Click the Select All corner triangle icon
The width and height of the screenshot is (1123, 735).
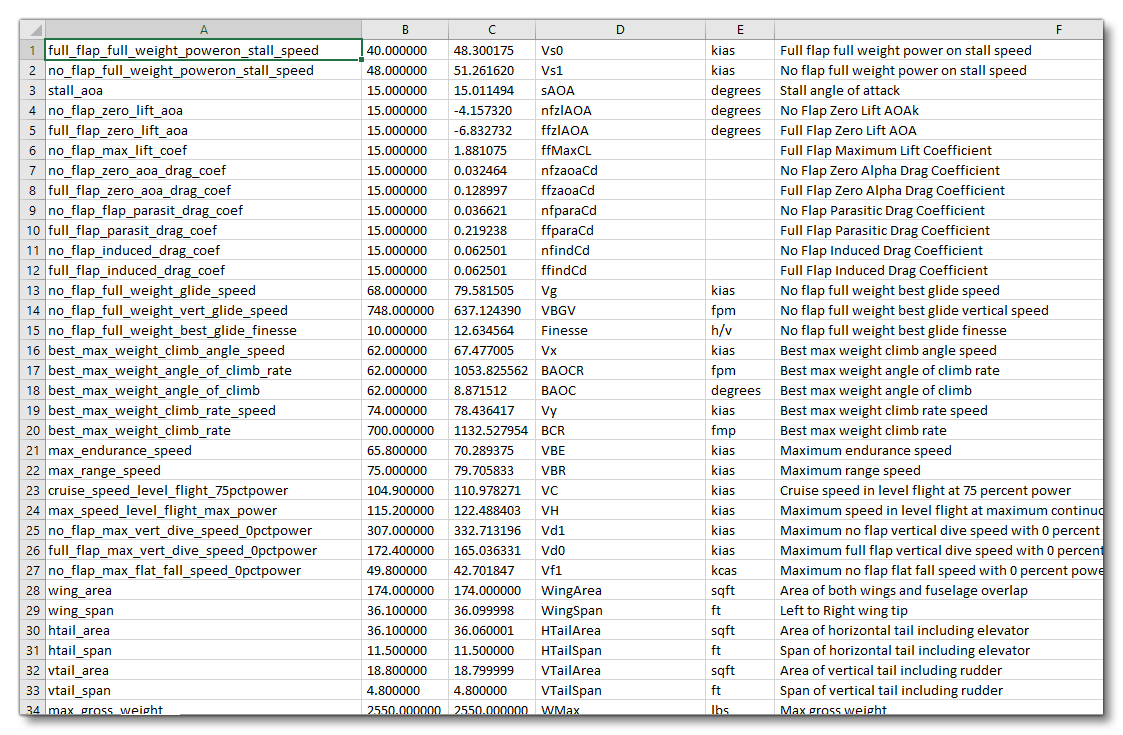[36, 29]
